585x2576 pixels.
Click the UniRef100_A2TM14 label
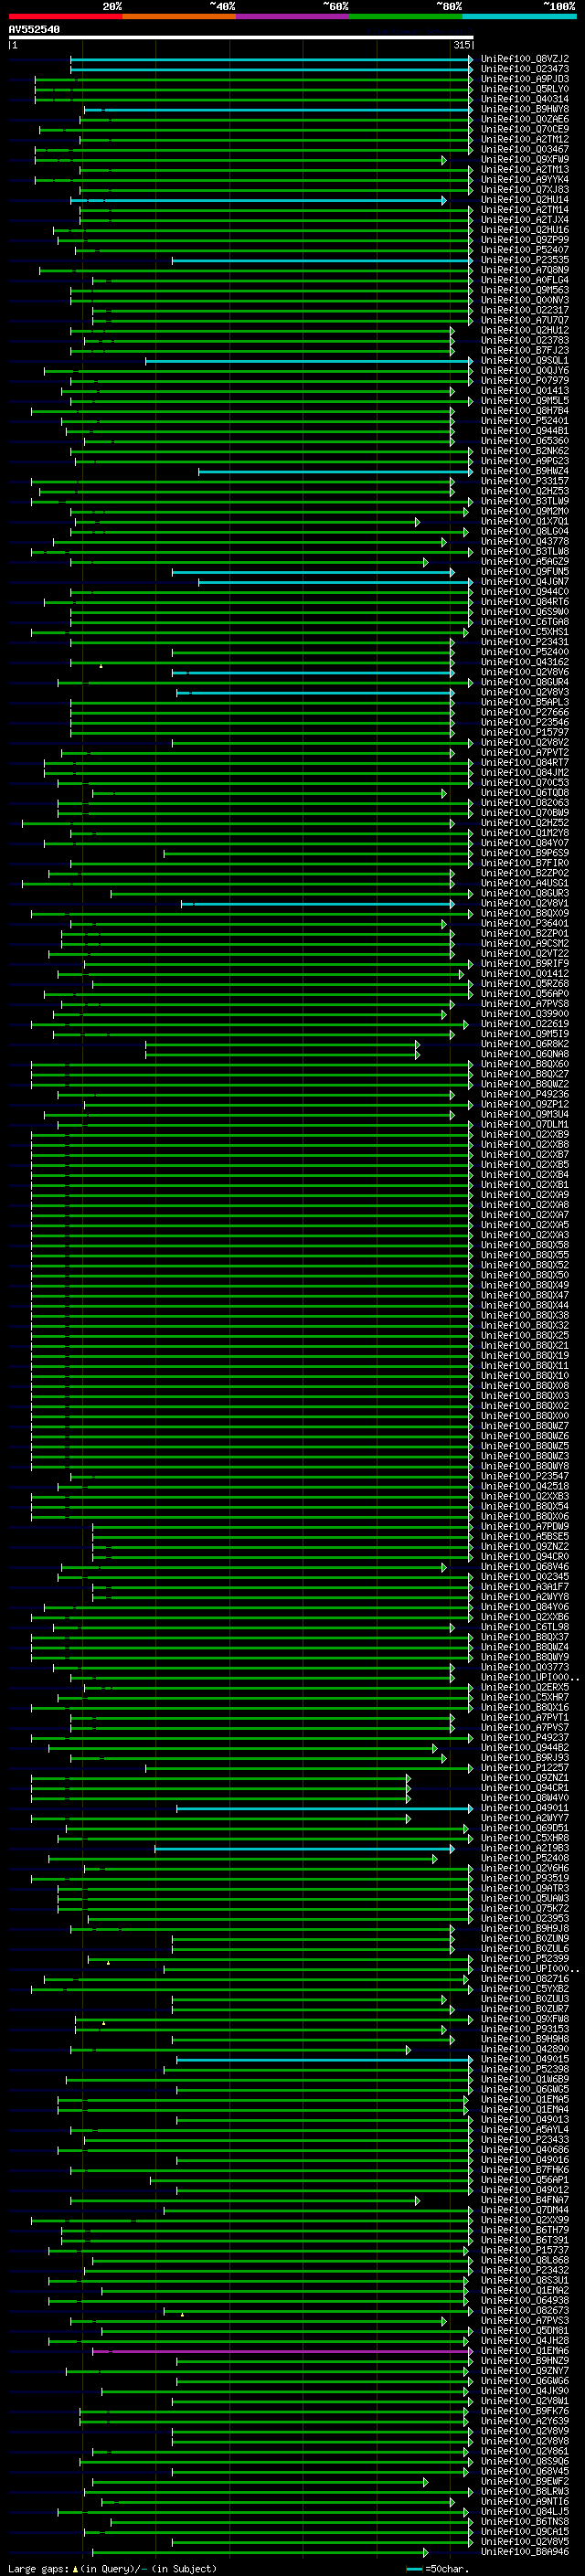click(525, 210)
